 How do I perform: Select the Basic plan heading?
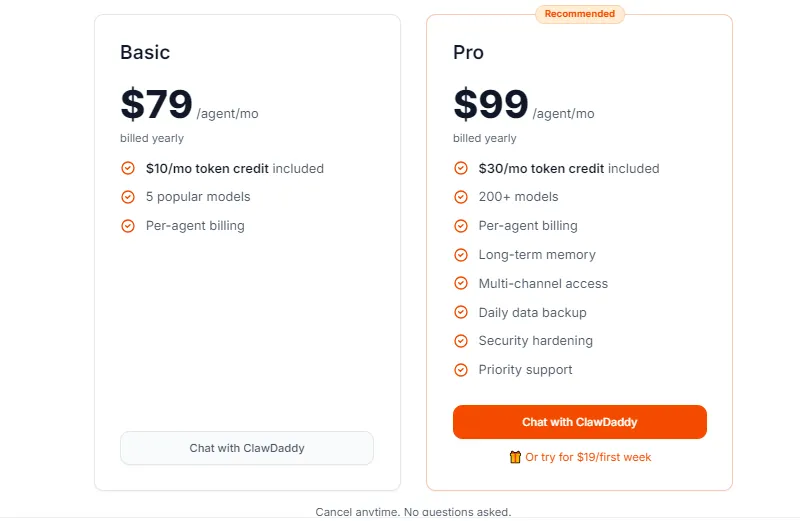tap(145, 52)
